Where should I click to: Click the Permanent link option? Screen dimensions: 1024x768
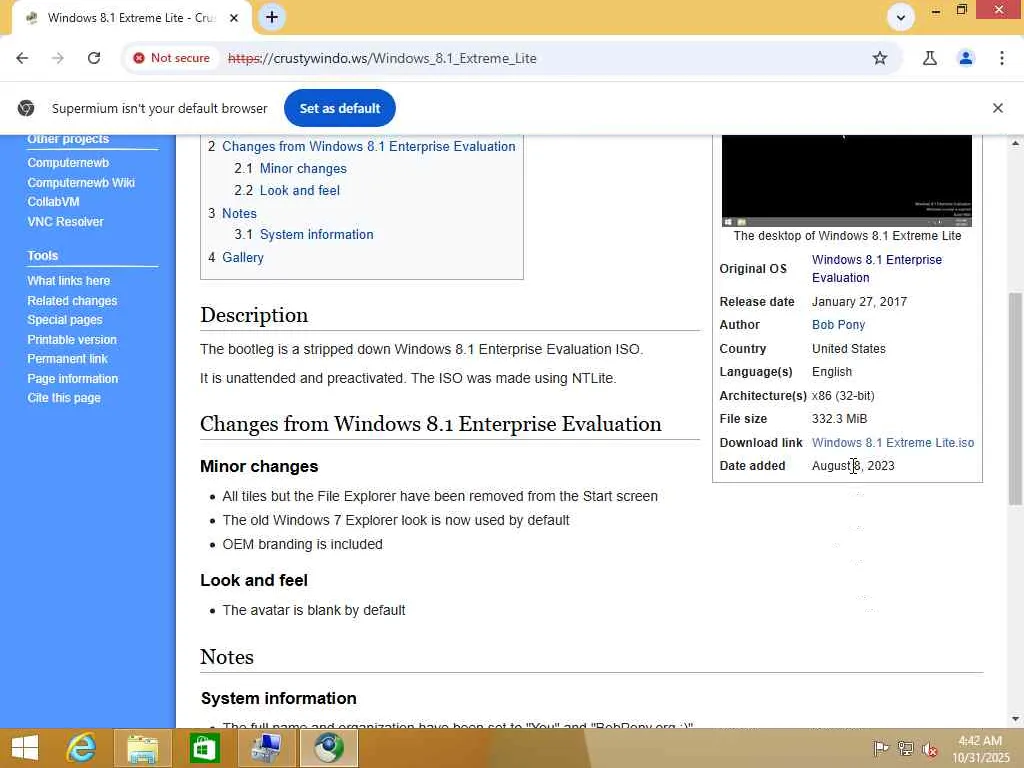point(67,359)
